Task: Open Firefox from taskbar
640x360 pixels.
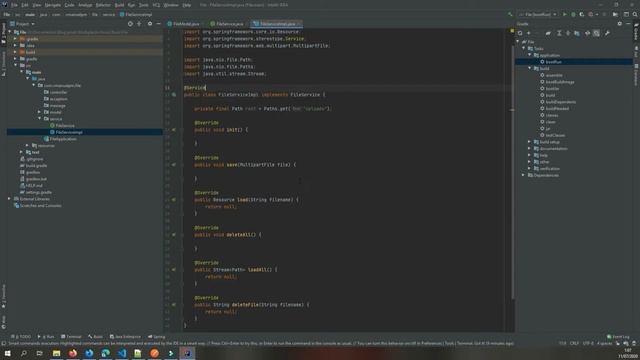Action: [73, 353]
